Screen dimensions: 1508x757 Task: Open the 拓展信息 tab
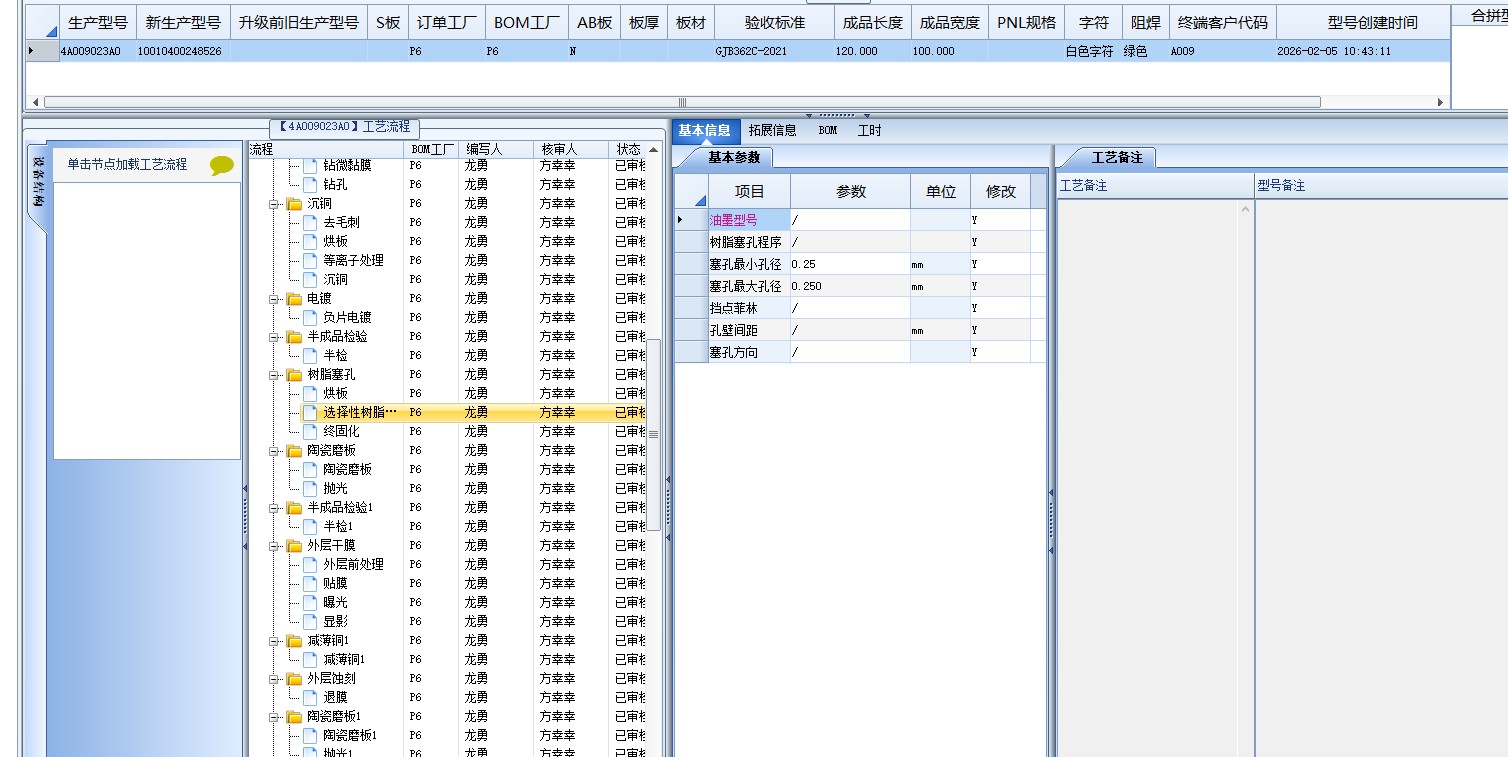pyautogui.click(x=773, y=130)
